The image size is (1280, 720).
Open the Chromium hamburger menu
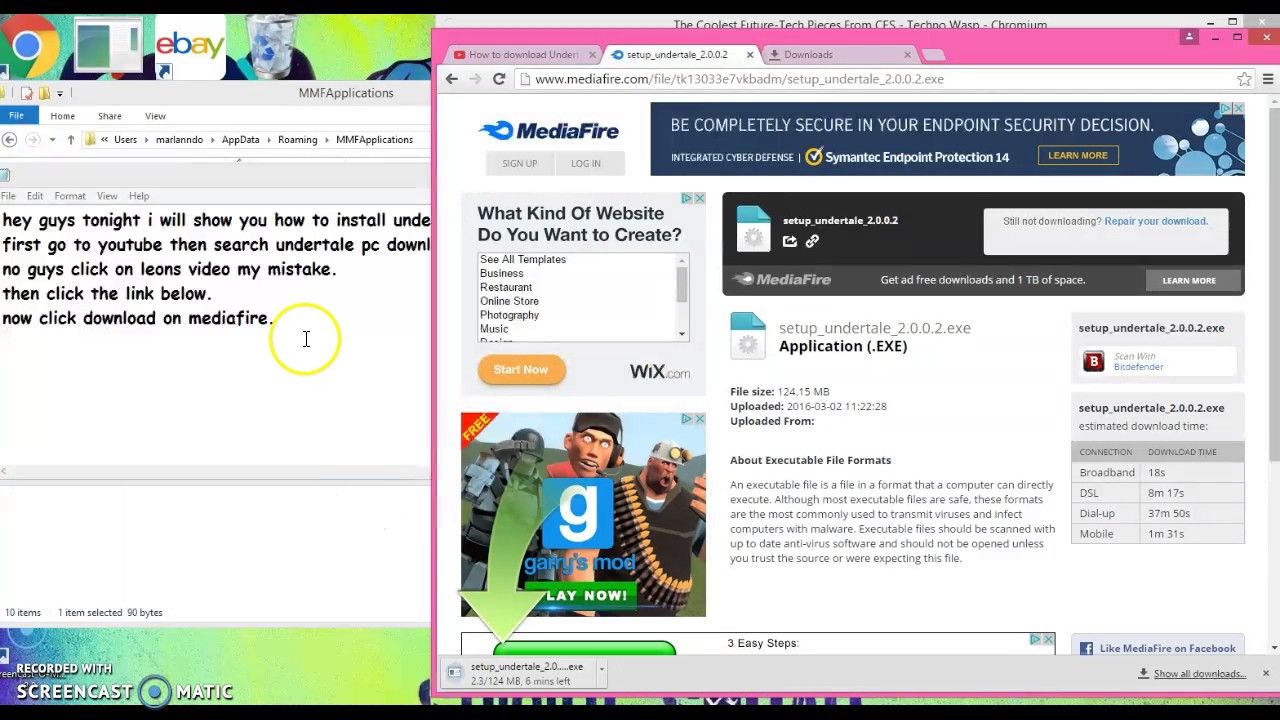coord(1268,79)
